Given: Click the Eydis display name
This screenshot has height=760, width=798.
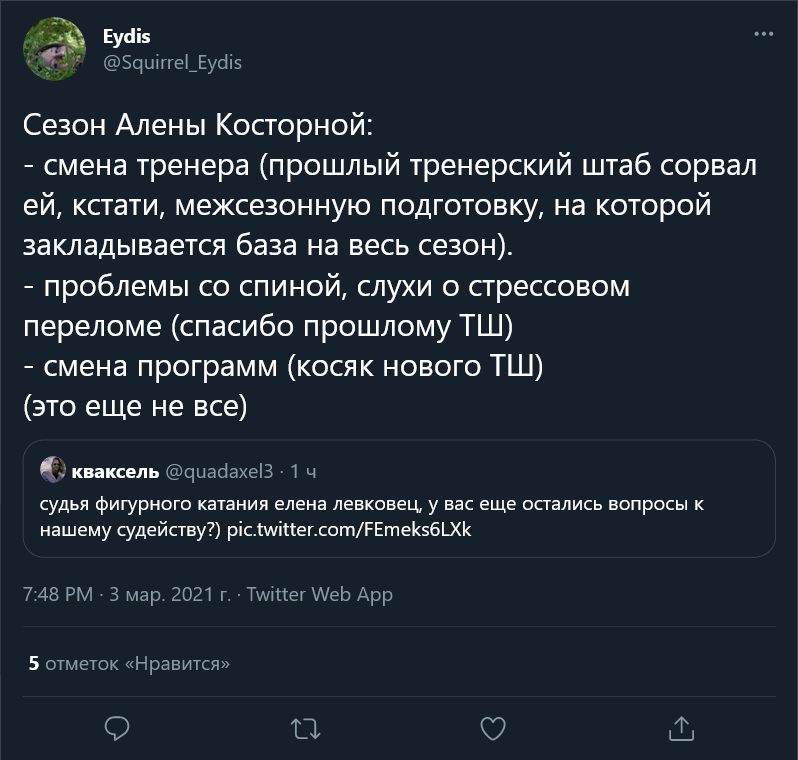Looking at the screenshot, I should (x=126, y=37).
